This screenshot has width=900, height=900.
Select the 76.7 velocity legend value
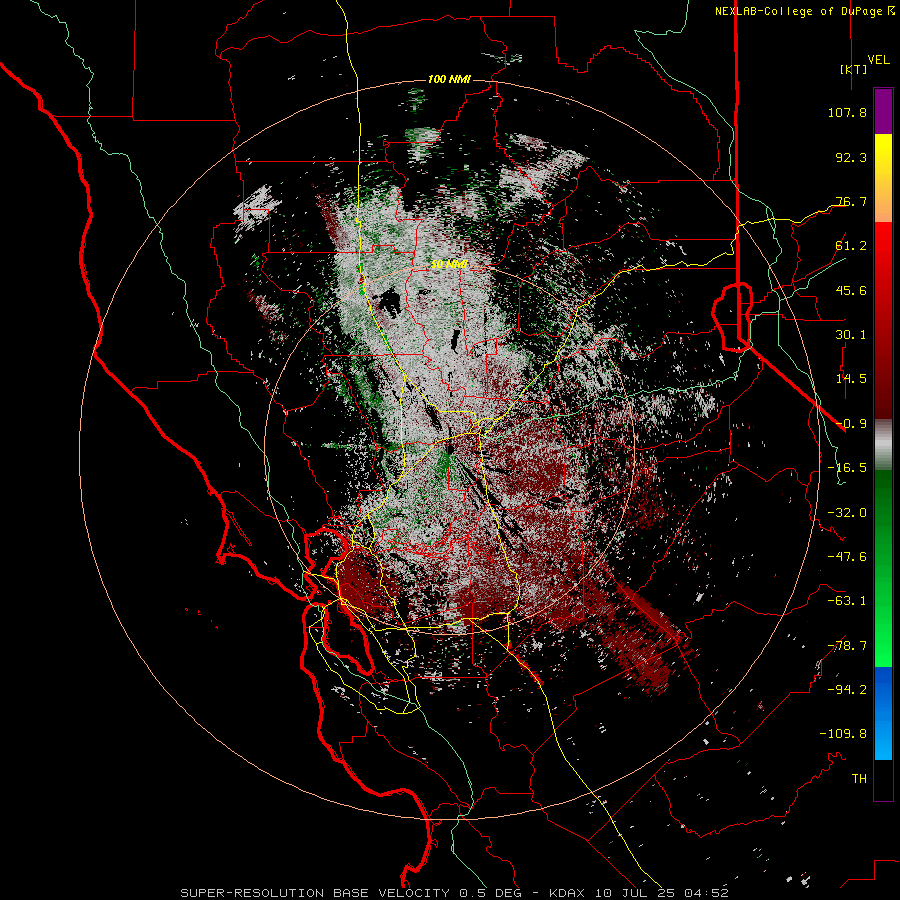click(851, 201)
